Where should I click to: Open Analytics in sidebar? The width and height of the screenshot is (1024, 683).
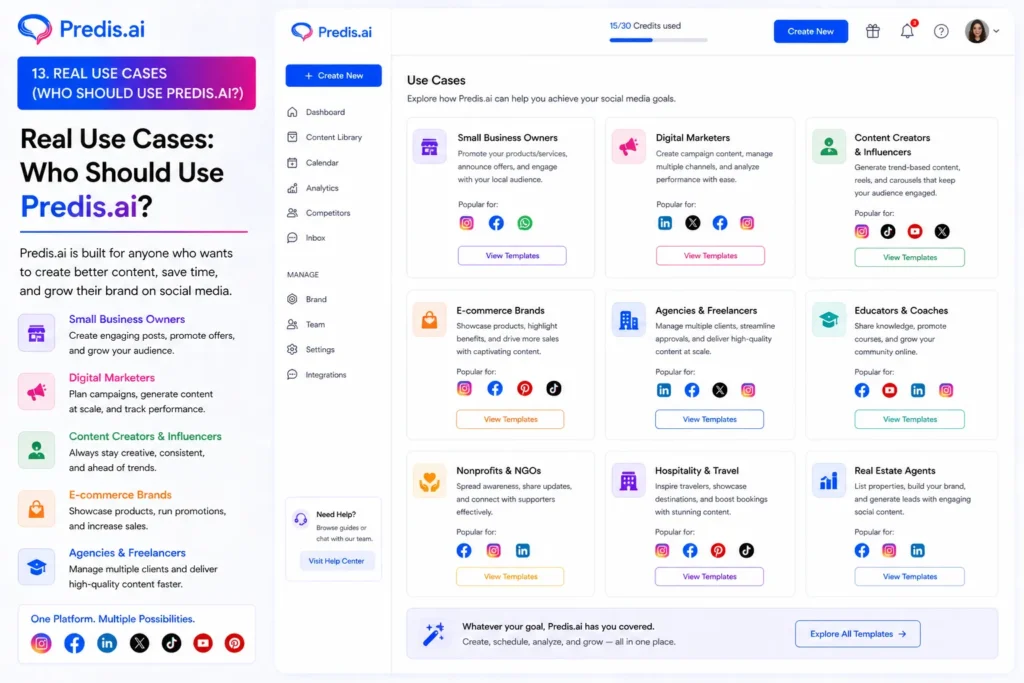click(x=313, y=188)
